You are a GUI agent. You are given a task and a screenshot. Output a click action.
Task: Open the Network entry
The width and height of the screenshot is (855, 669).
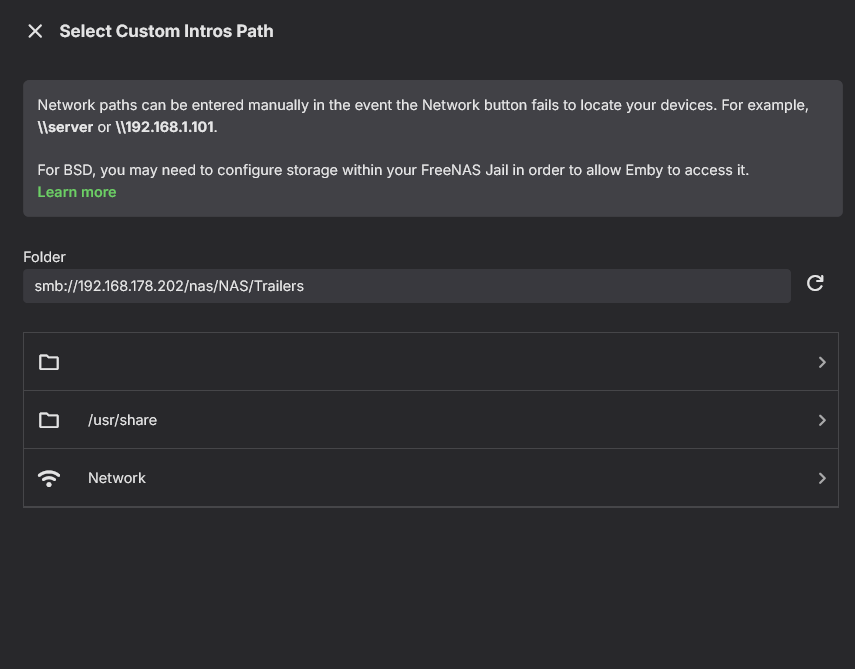pyautogui.click(x=117, y=478)
